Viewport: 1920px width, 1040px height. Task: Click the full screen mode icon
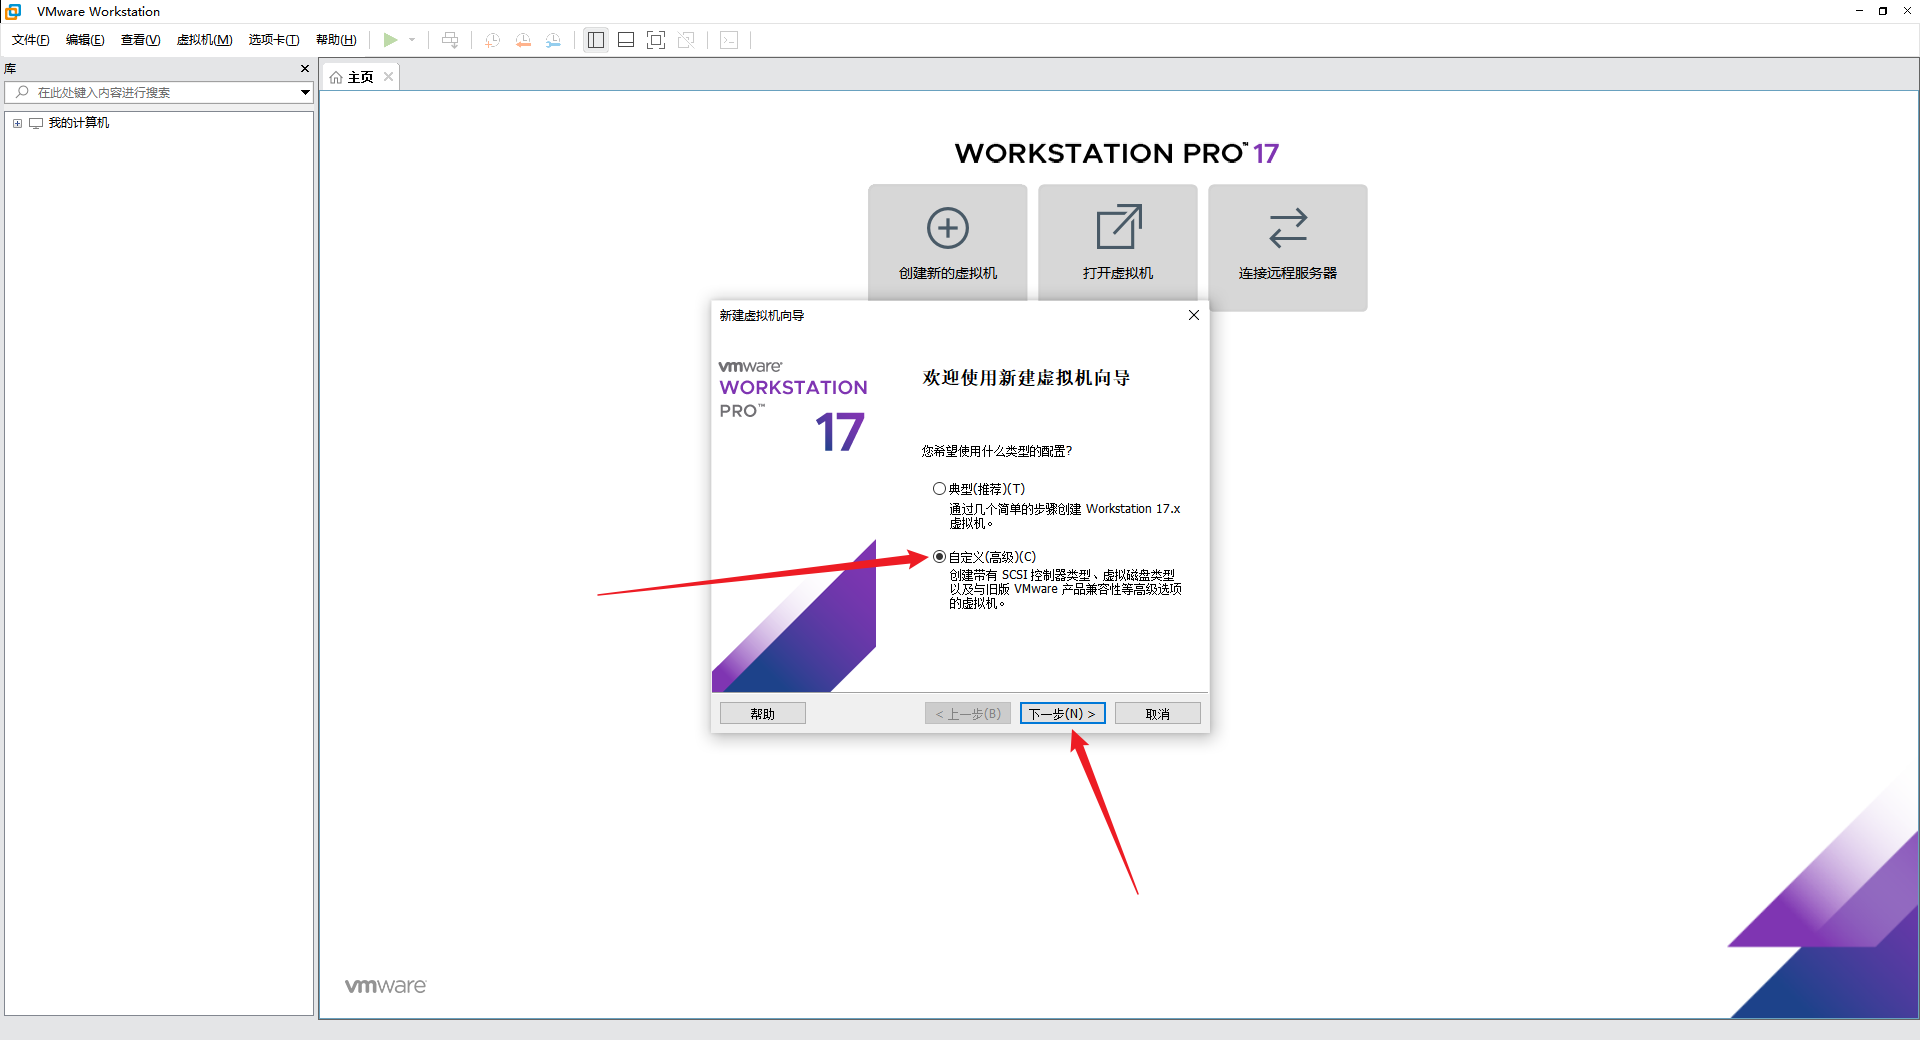coord(656,40)
